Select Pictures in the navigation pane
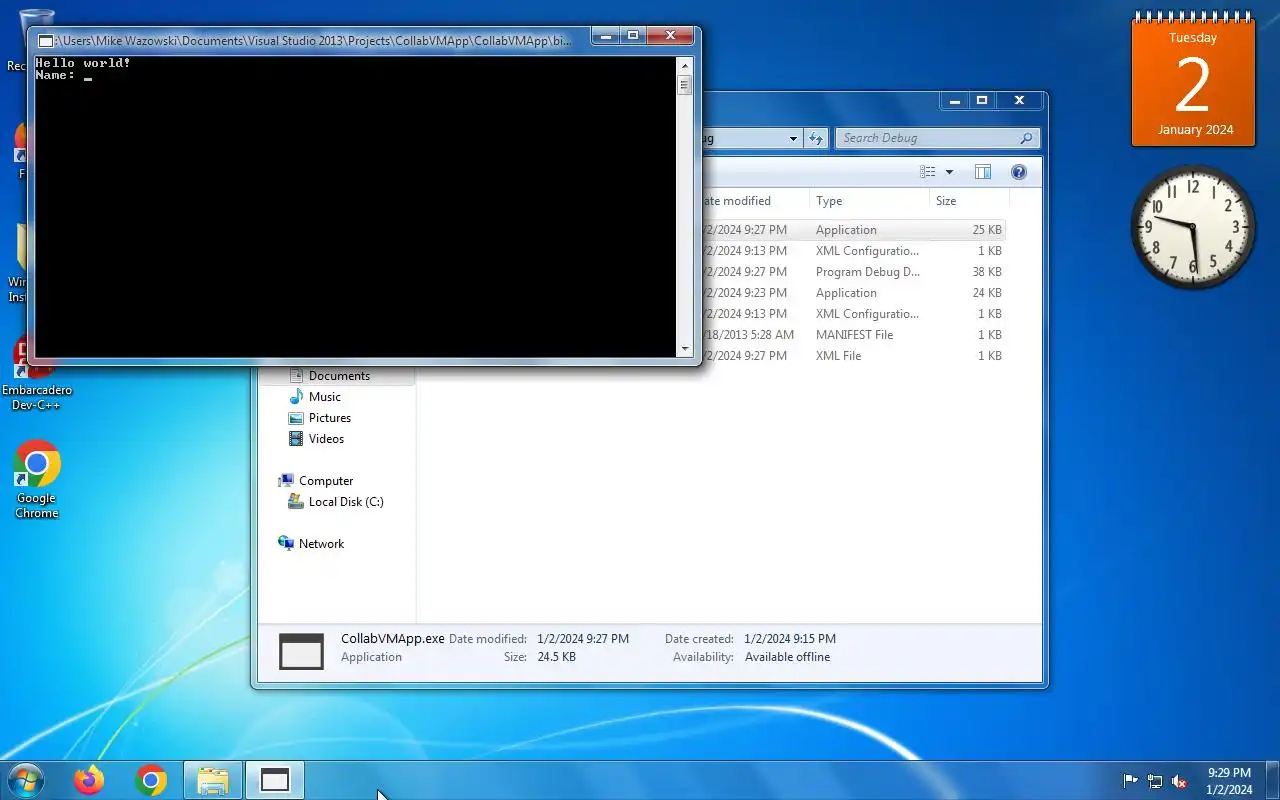Screen dimensions: 1280x800 [x=329, y=418]
